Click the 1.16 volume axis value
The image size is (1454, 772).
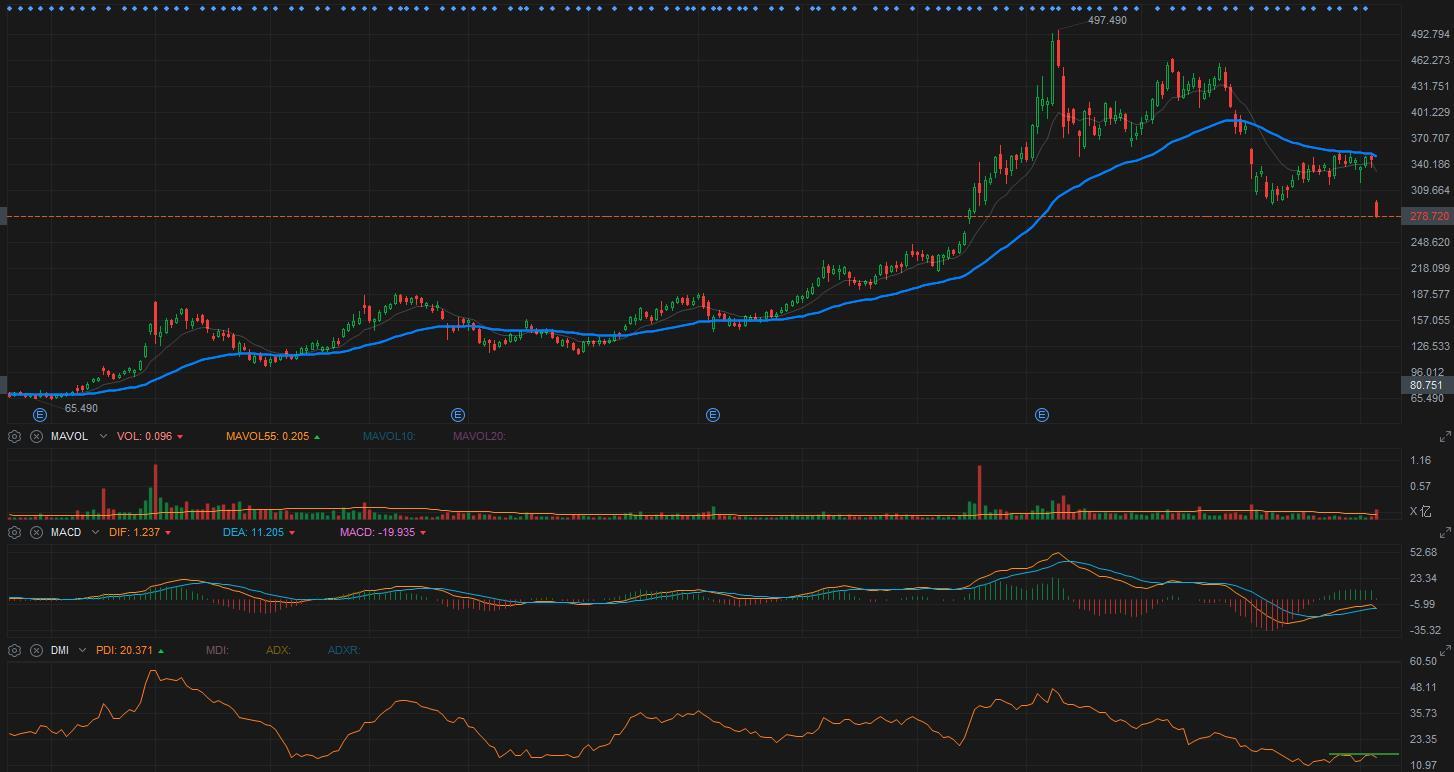point(1420,460)
